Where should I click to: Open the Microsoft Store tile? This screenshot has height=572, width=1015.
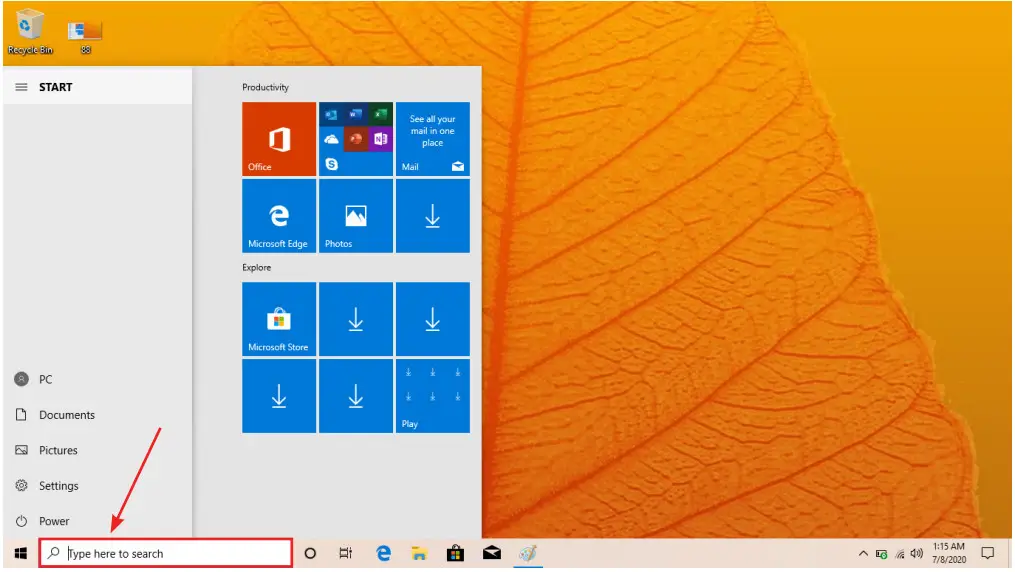coord(279,318)
